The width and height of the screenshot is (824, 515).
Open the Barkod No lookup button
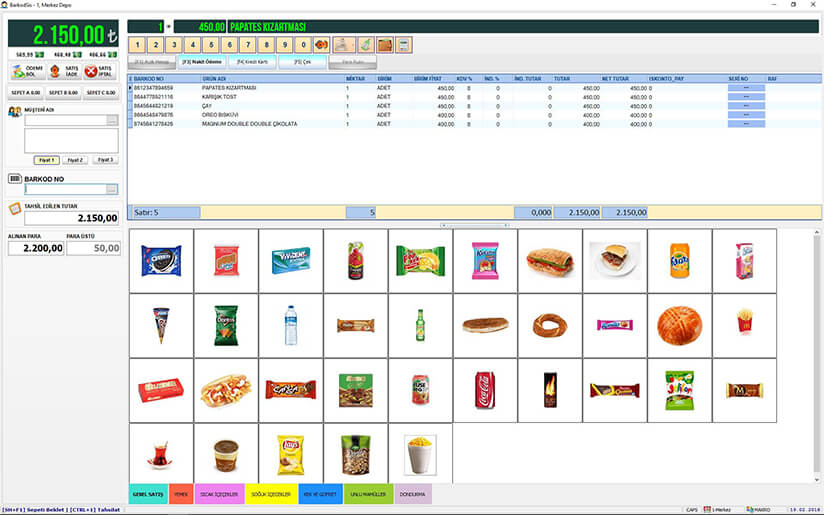pos(113,189)
